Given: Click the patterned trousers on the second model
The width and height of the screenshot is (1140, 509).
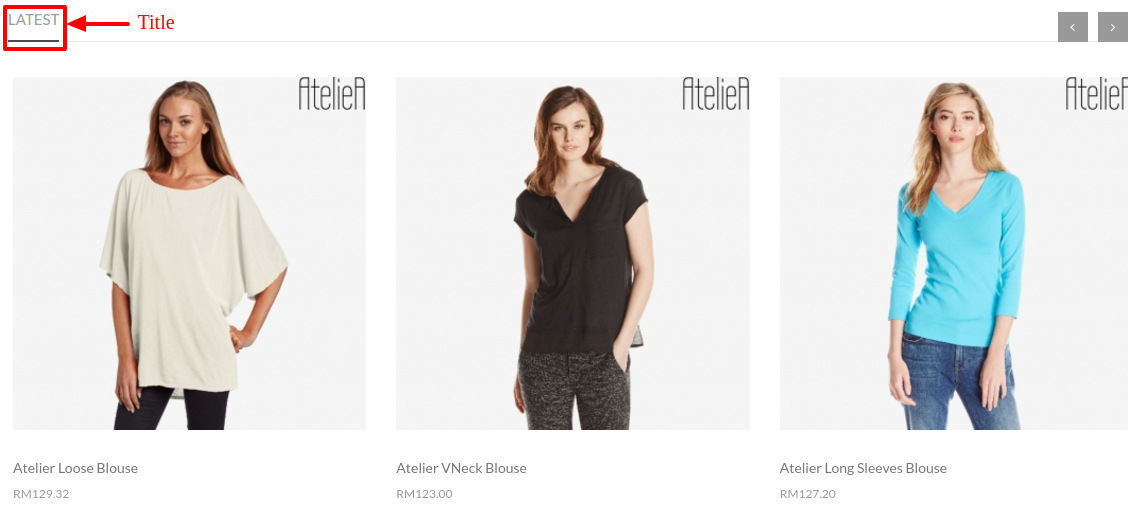Looking at the screenshot, I should coord(573,389).
